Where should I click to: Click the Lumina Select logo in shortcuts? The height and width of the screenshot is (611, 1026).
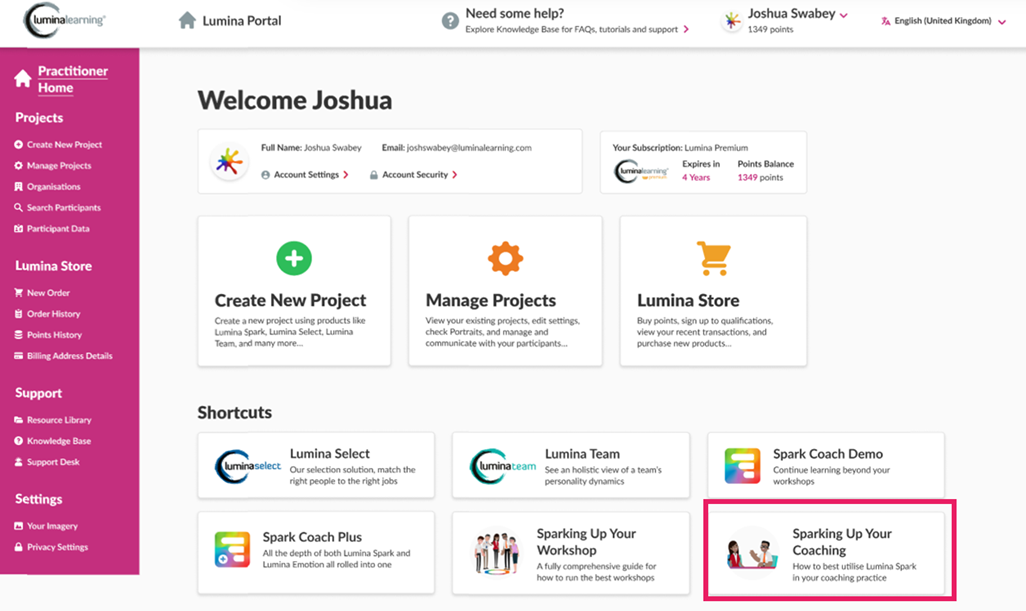pos(248,466)
